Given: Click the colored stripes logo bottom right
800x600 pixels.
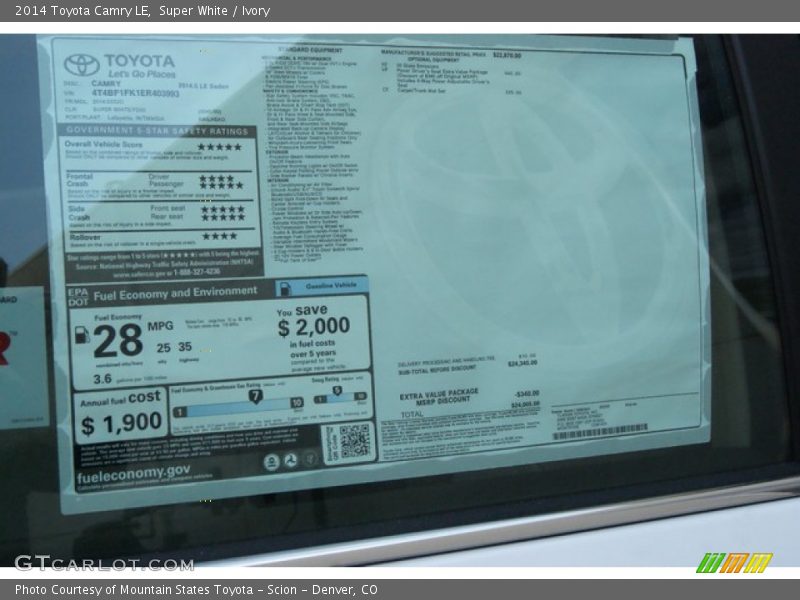Looking at the screenshot, I should coord(733,563).
